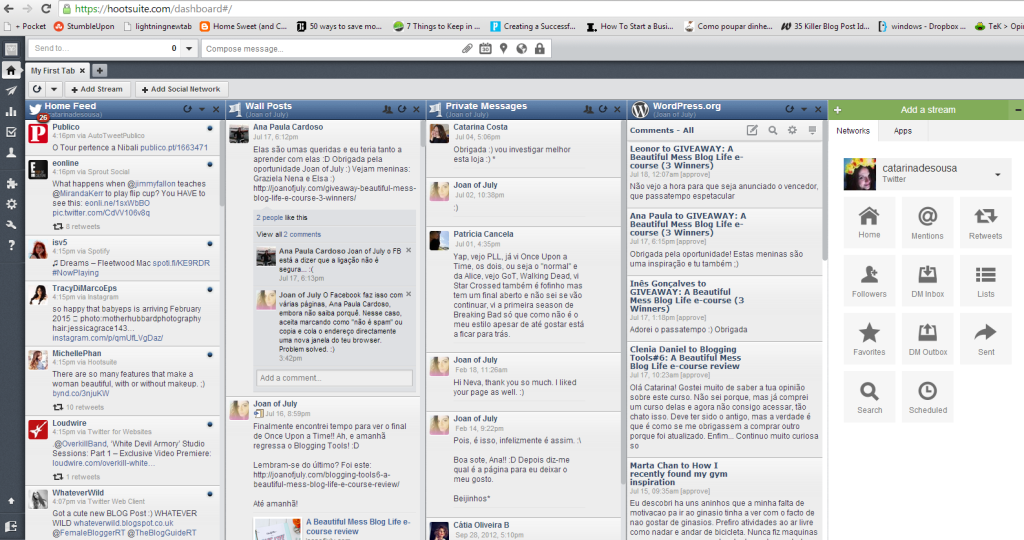
Task: Open the Streams home icon in sidebar
Action: (x=11, y=70)
